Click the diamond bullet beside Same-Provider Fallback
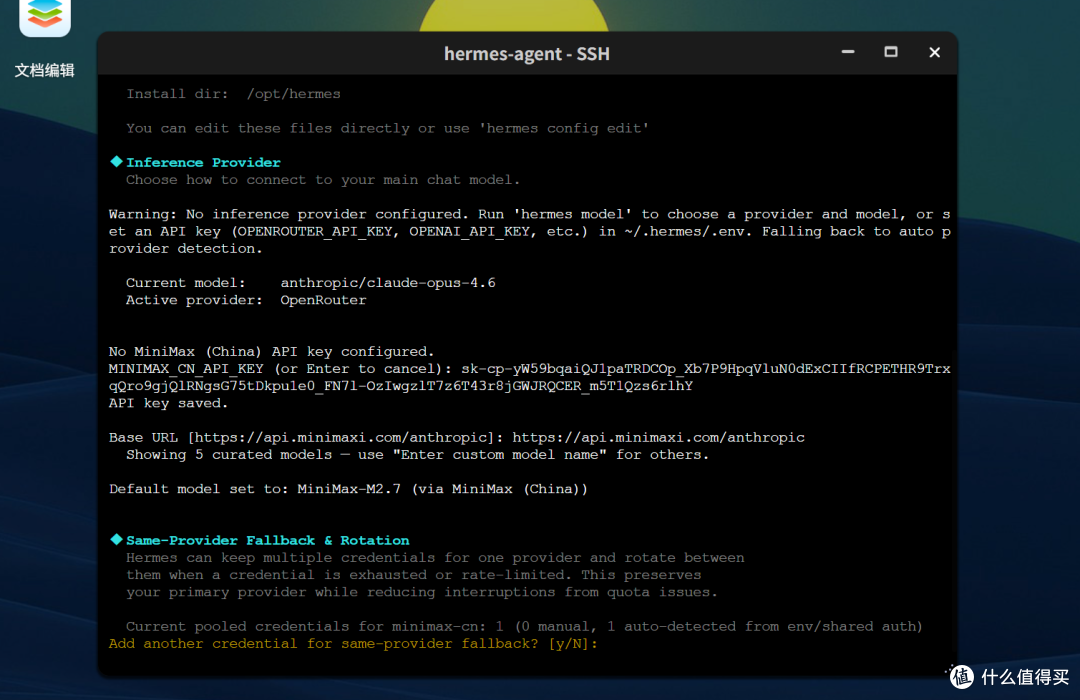Viewport: 1080px width, 700px height. [116, 539]
